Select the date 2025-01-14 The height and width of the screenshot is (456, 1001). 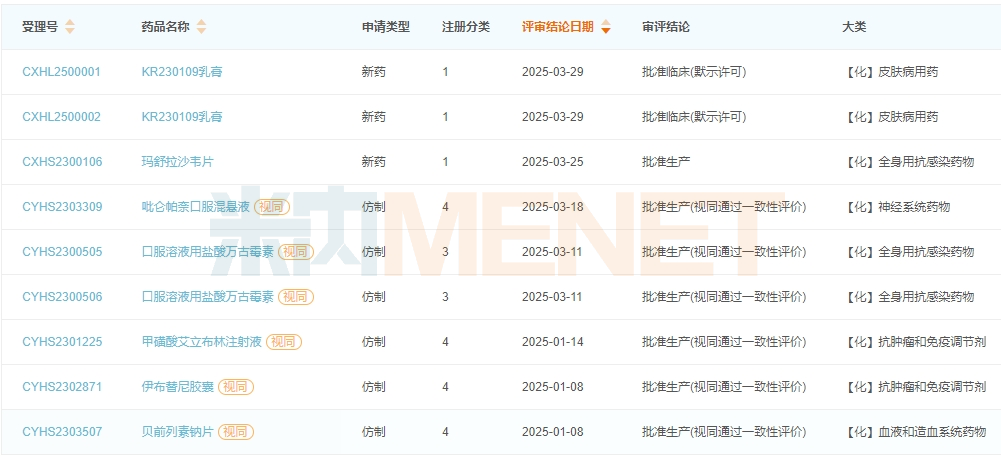553,342
